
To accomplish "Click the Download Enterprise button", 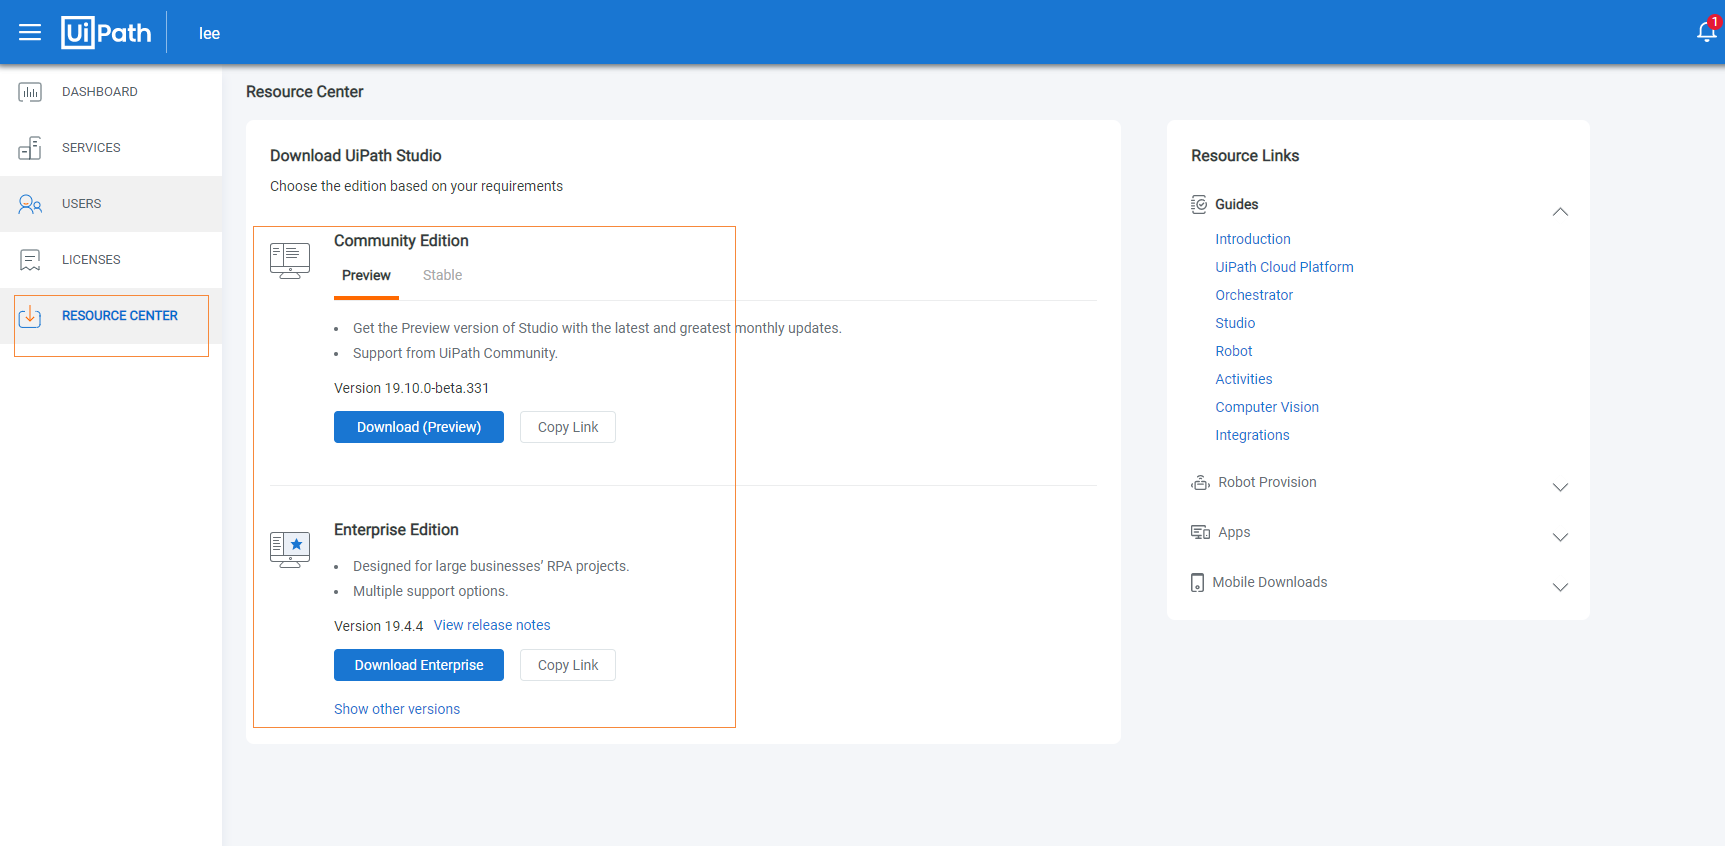I will [418, 665].
